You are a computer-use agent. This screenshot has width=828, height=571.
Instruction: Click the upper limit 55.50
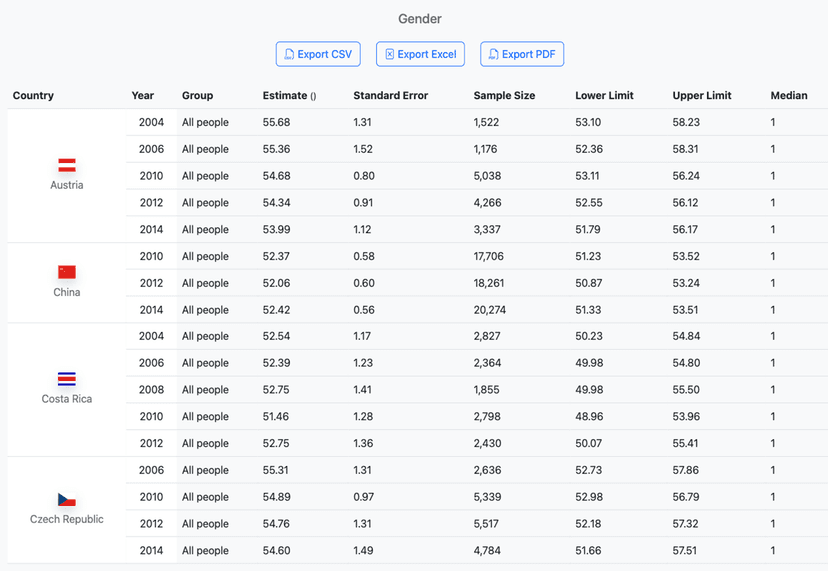point(686,390)
